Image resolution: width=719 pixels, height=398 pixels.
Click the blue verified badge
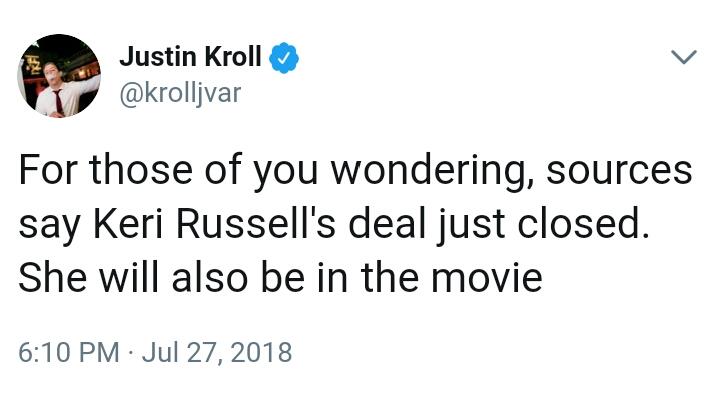click(283, 57)
